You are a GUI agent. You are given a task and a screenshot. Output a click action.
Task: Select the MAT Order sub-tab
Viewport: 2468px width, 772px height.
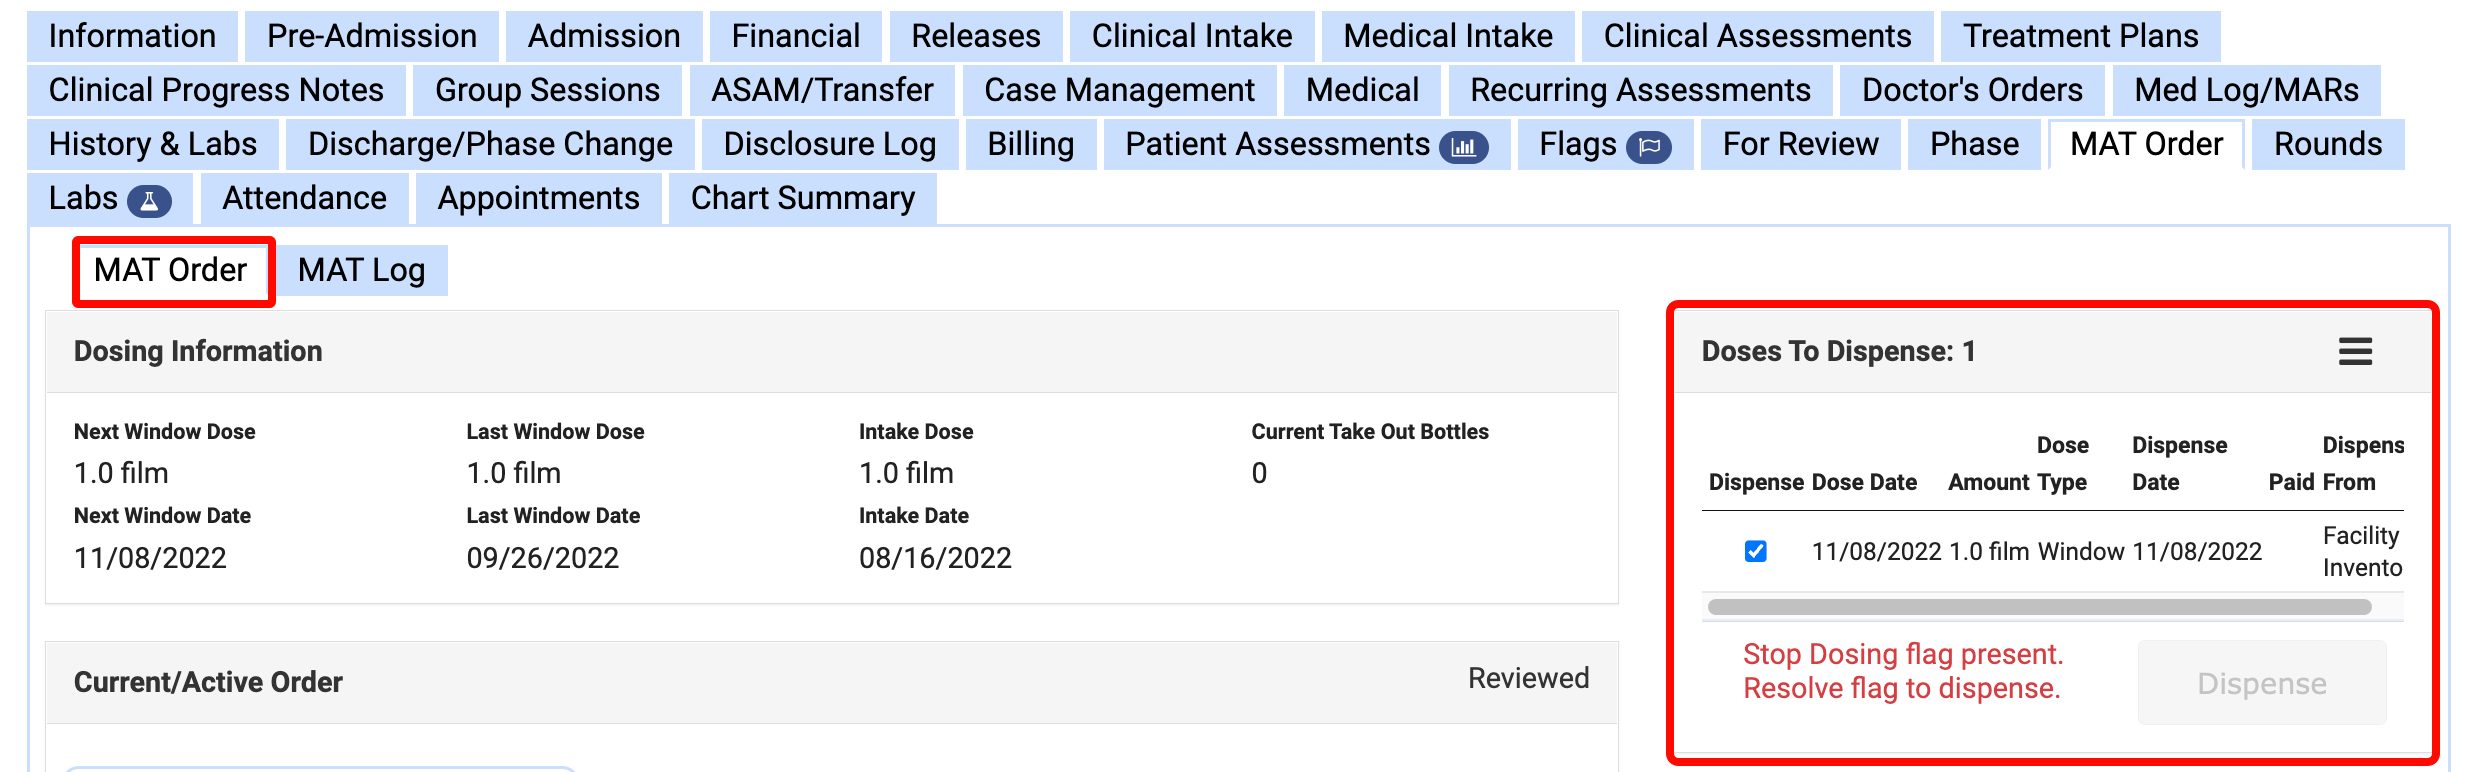click(x=171, y=270)
